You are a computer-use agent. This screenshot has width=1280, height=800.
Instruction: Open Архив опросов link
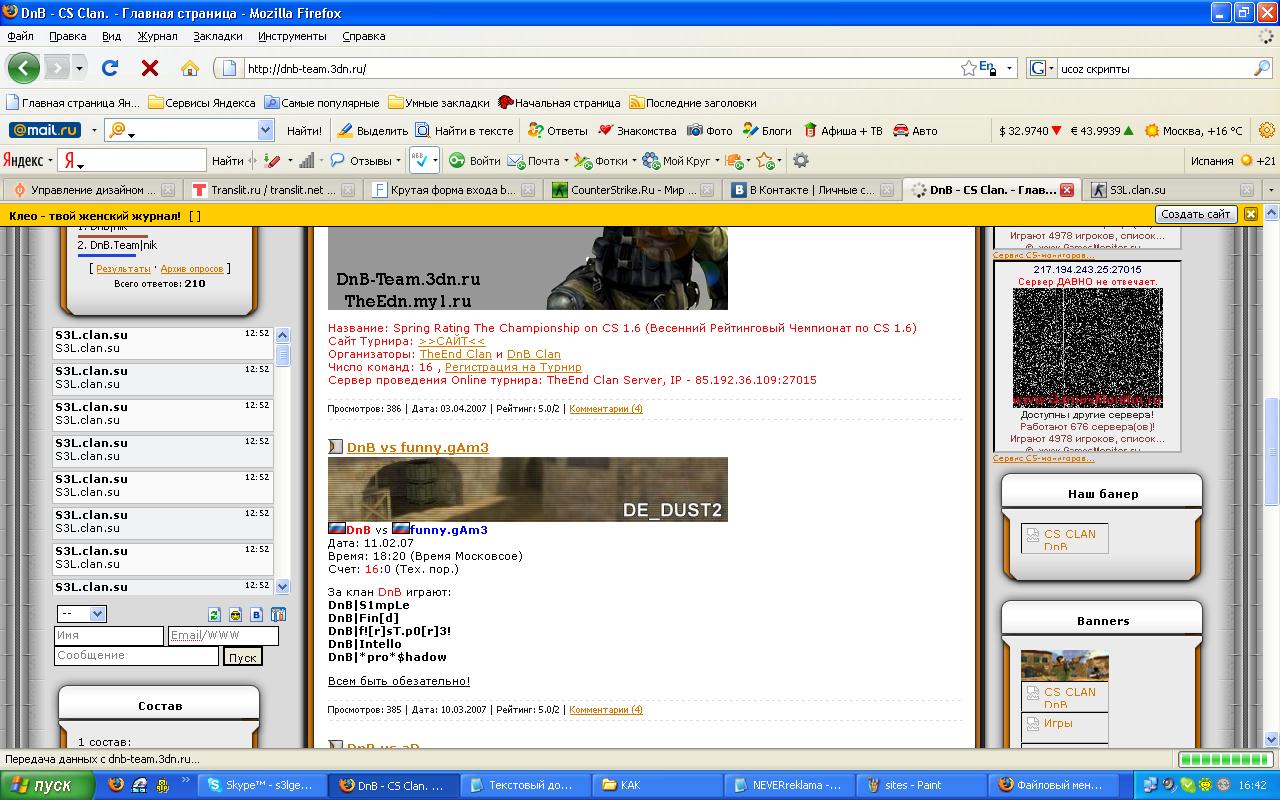[193, 268]
